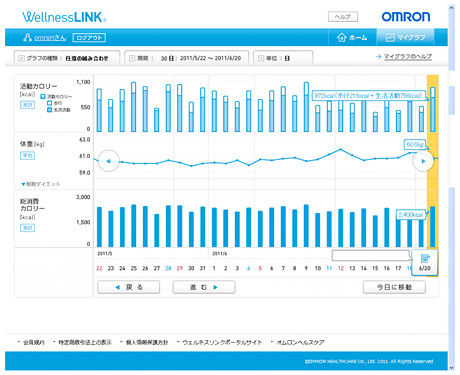
Task: Expand the 朝晩ダイエット dropdown under weight
Action: point(41,184)
